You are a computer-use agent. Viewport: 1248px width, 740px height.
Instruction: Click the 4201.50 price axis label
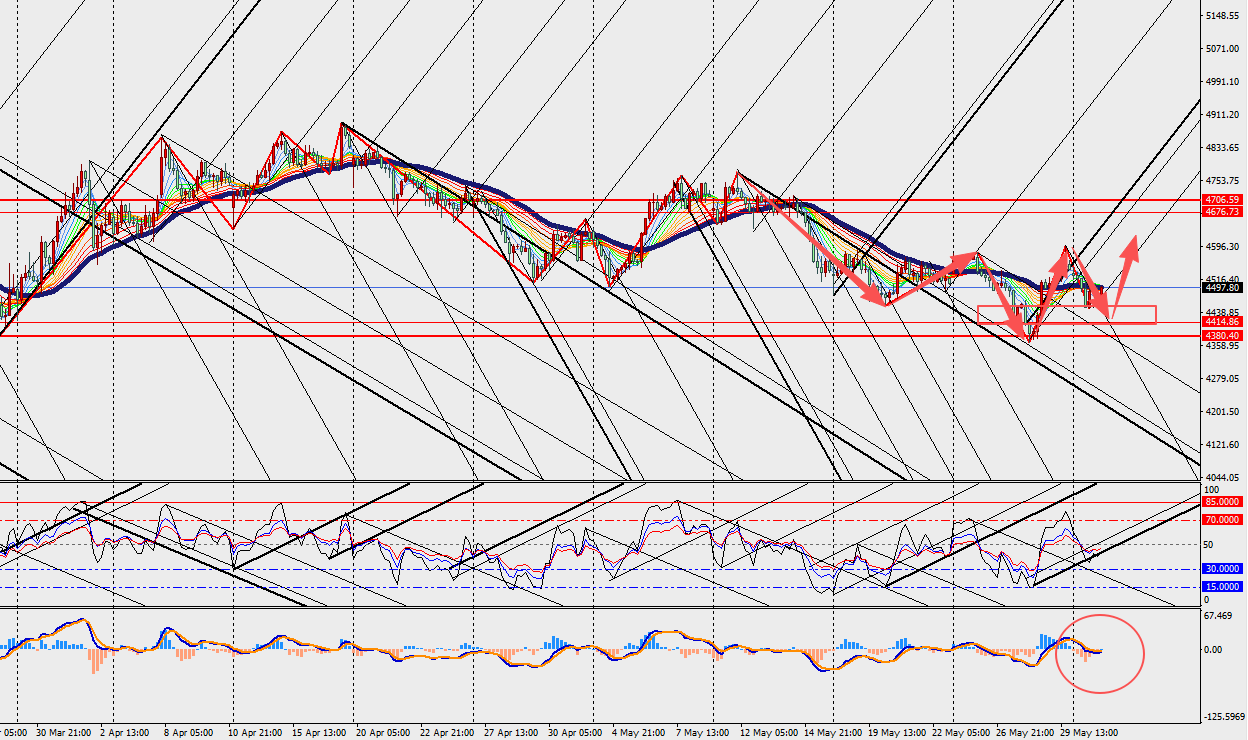click(1224, 412)
